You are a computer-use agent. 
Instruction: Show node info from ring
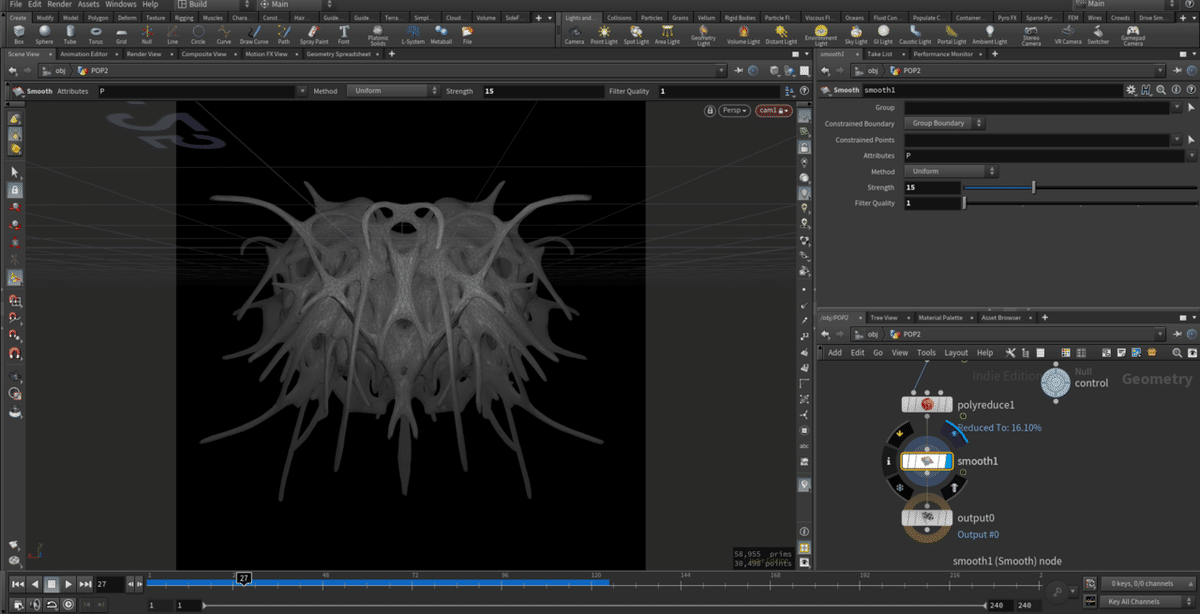(888, 461)
